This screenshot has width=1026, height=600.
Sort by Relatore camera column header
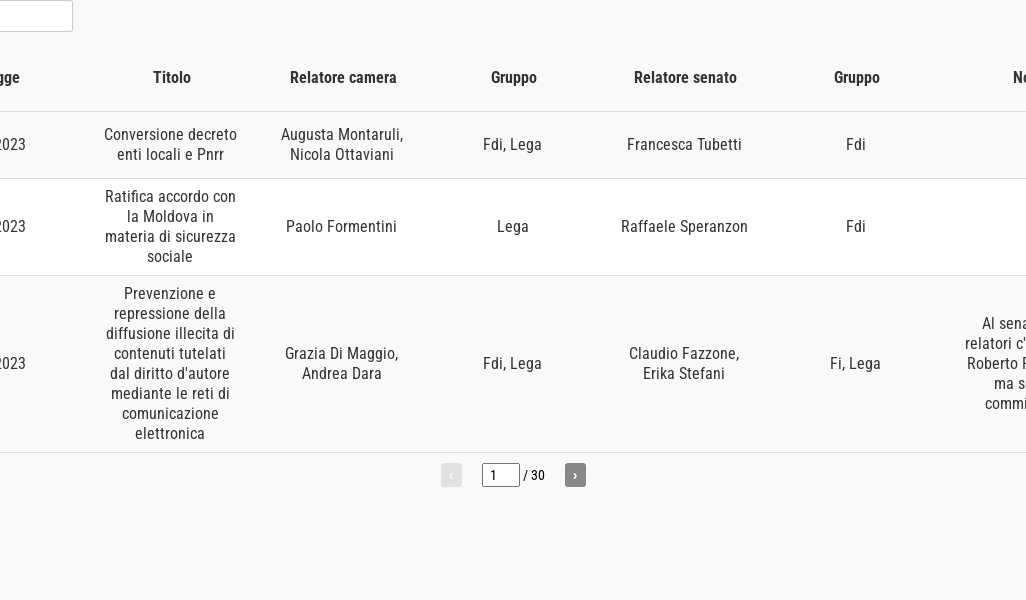[x=343, y=77]
